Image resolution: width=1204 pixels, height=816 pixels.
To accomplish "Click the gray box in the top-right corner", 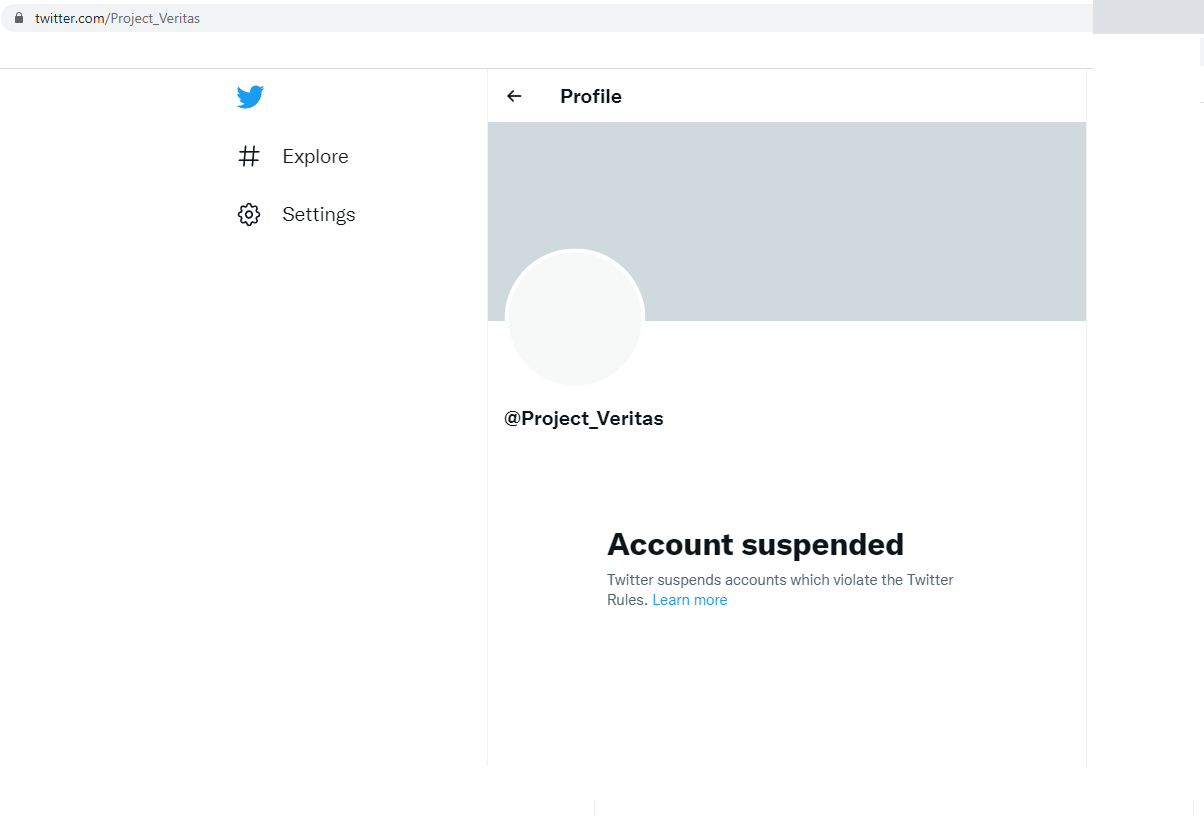I will pyautogui.click(x=1148, y=18).
